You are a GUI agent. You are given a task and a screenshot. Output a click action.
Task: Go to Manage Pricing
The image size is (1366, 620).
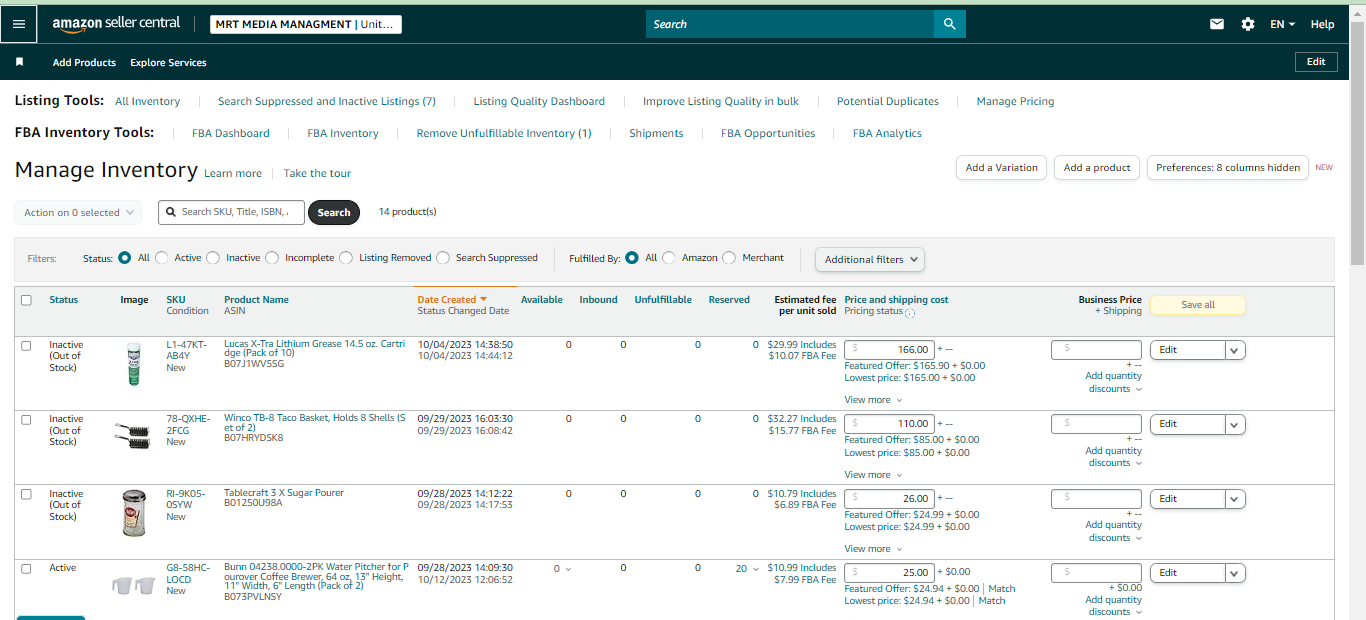[1015, 101]
